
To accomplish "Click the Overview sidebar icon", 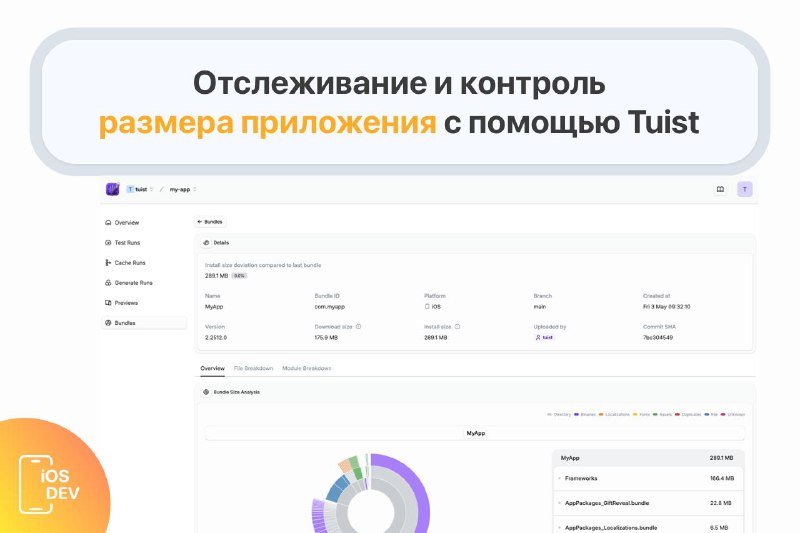I will click(x=108, y=222).
